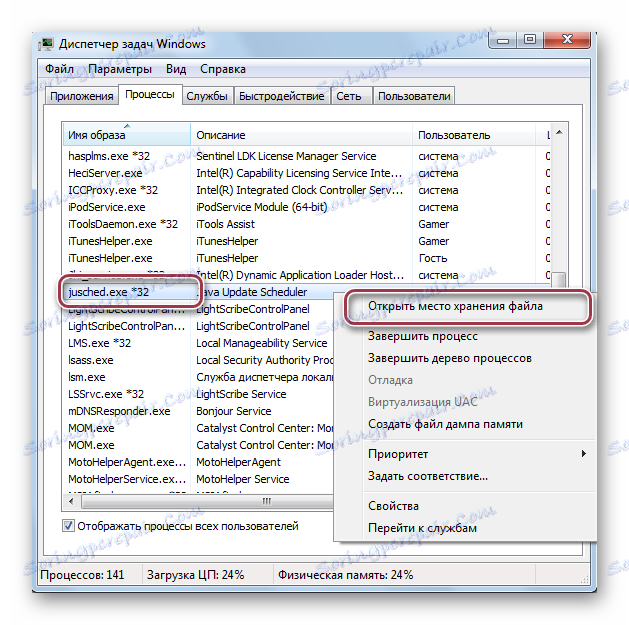629x625 pixels.
Task: Click the Java Update Scheduler description
Action: pyautogui.click(x=252, y=292)
